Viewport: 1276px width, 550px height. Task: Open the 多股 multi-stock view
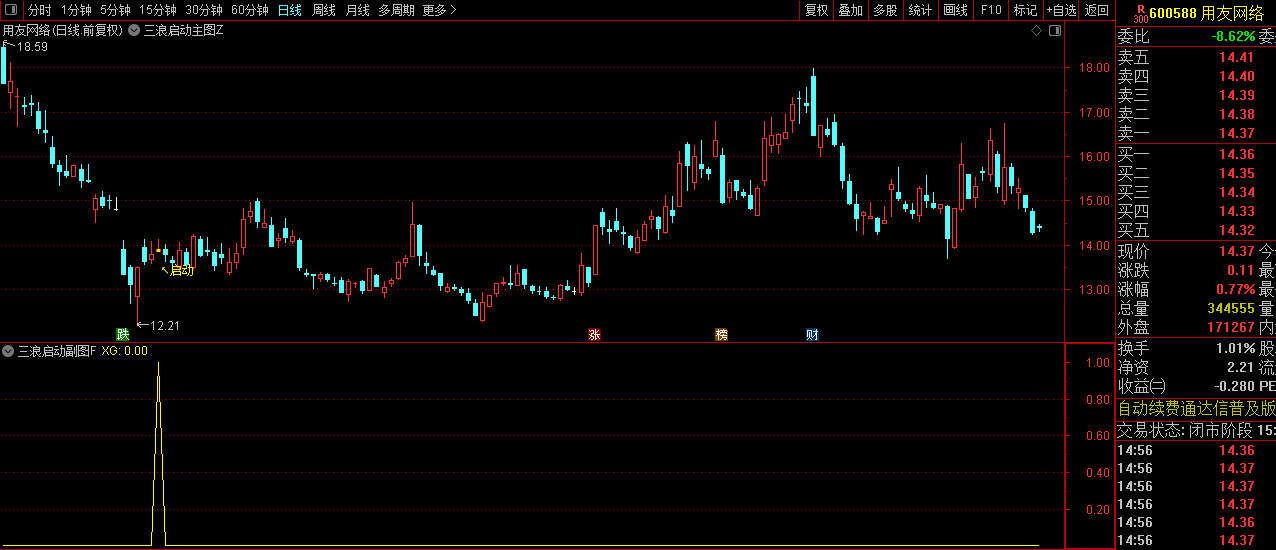[x=885, y=10]
